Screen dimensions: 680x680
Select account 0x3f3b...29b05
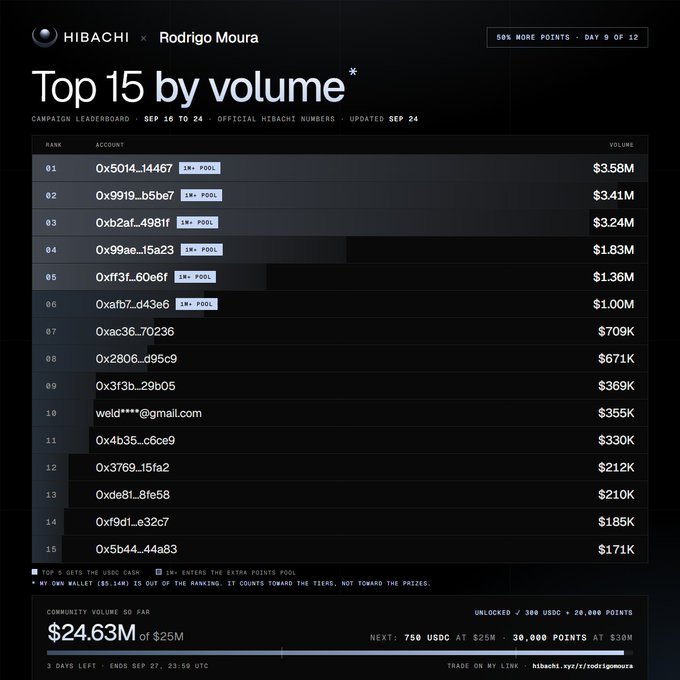[136, 386]
